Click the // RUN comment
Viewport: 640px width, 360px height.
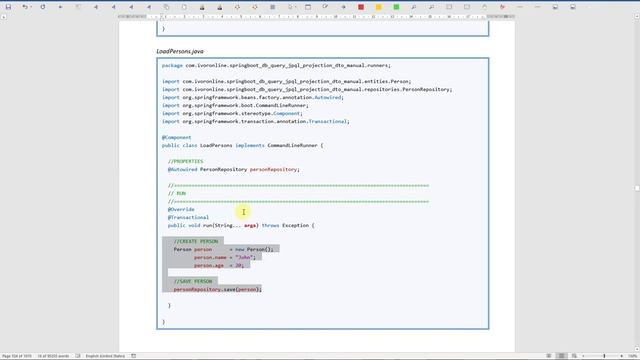(177, 193)
